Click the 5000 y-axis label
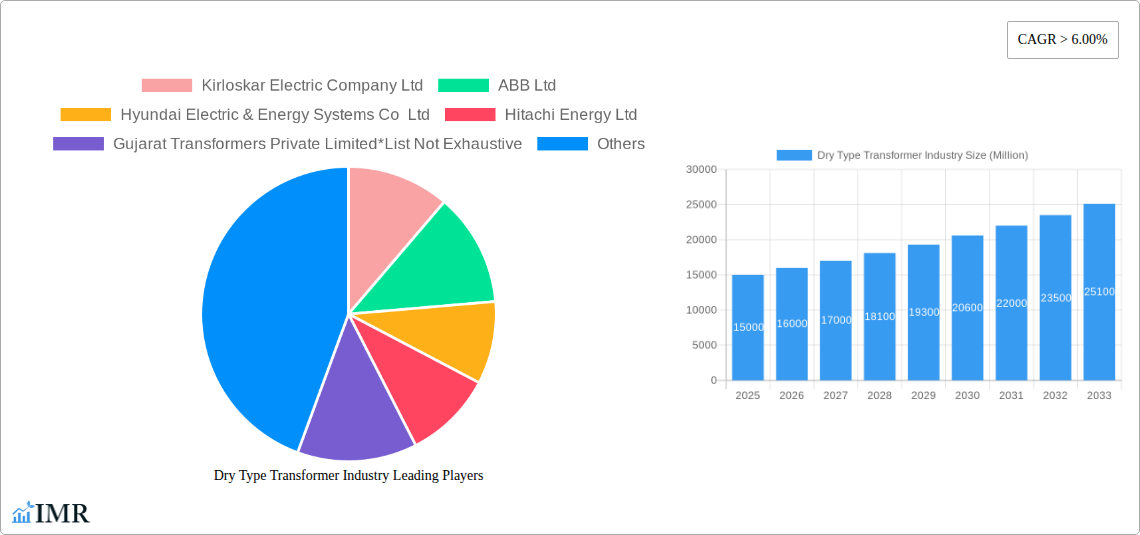The width and height of the screenshot is (1140, 535). coord(705,345)
